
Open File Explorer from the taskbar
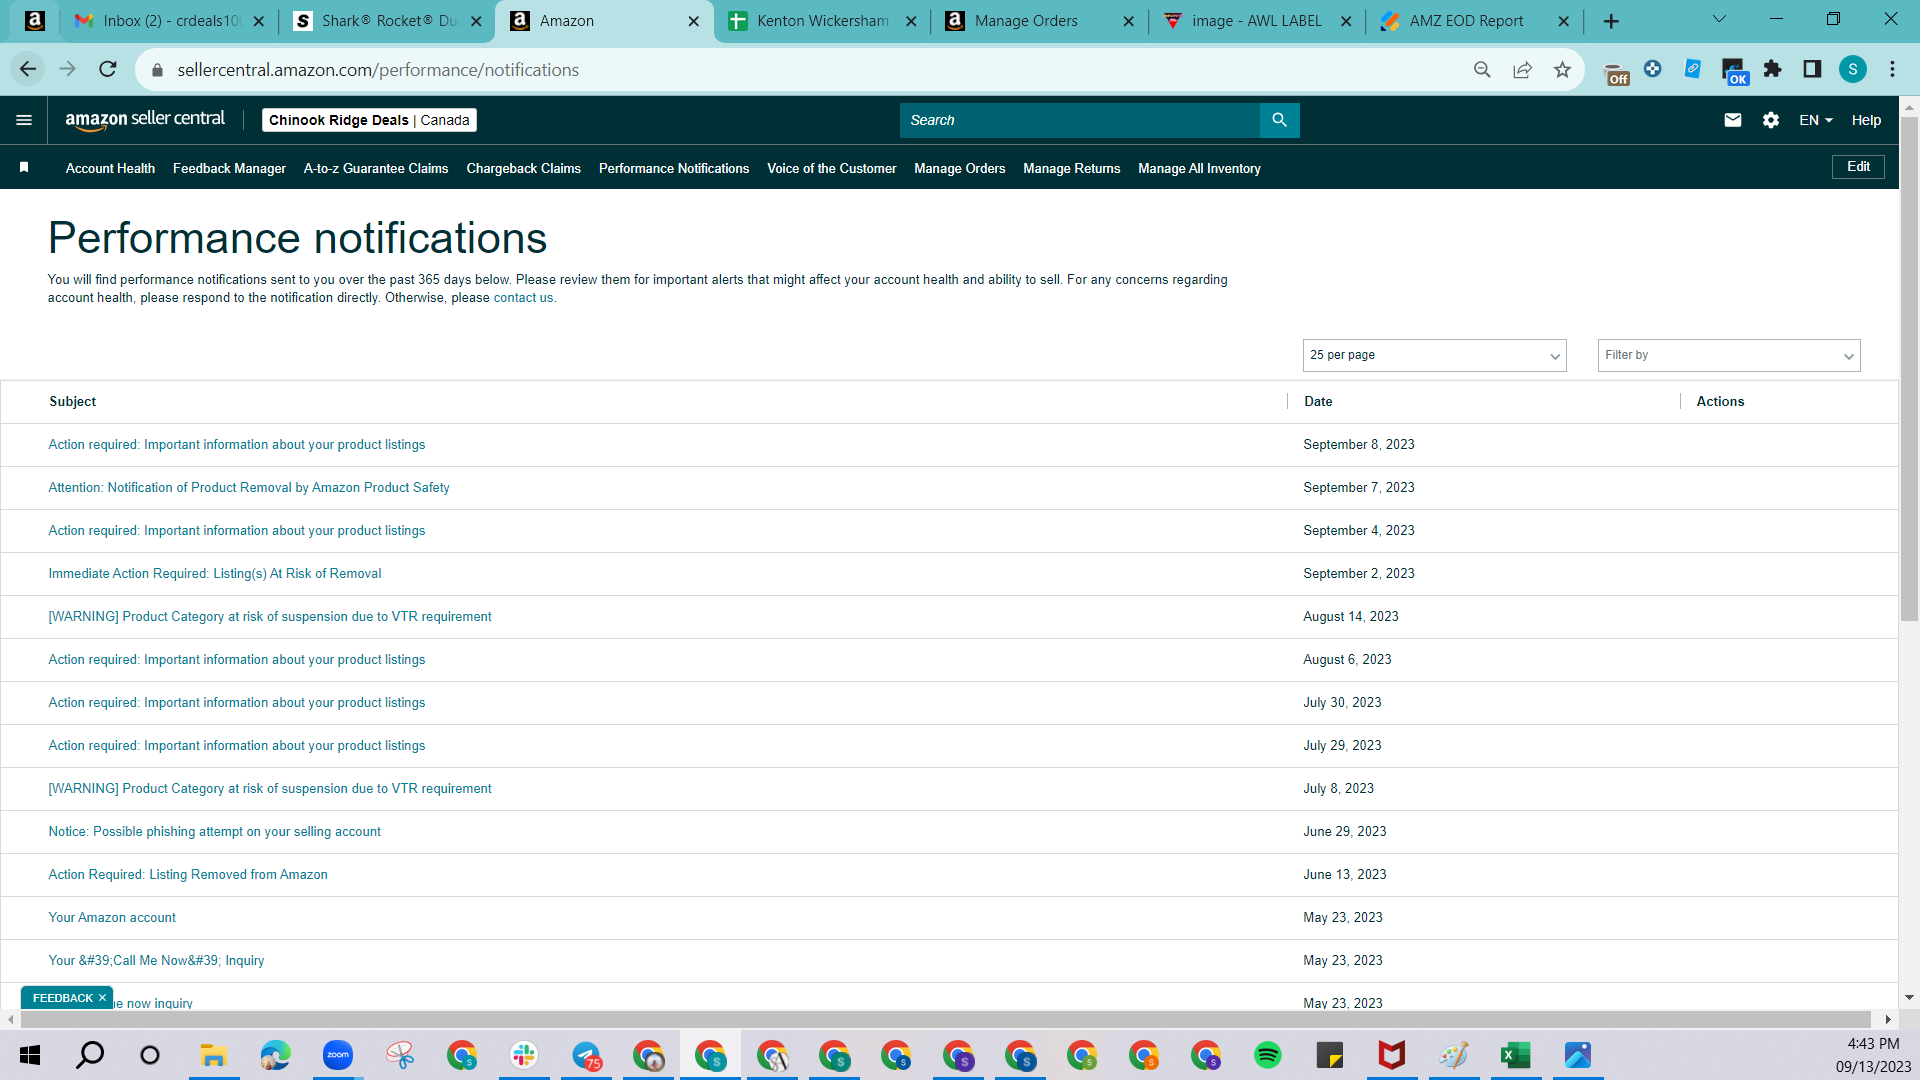pyautogui.click(x=214, y=1055)
